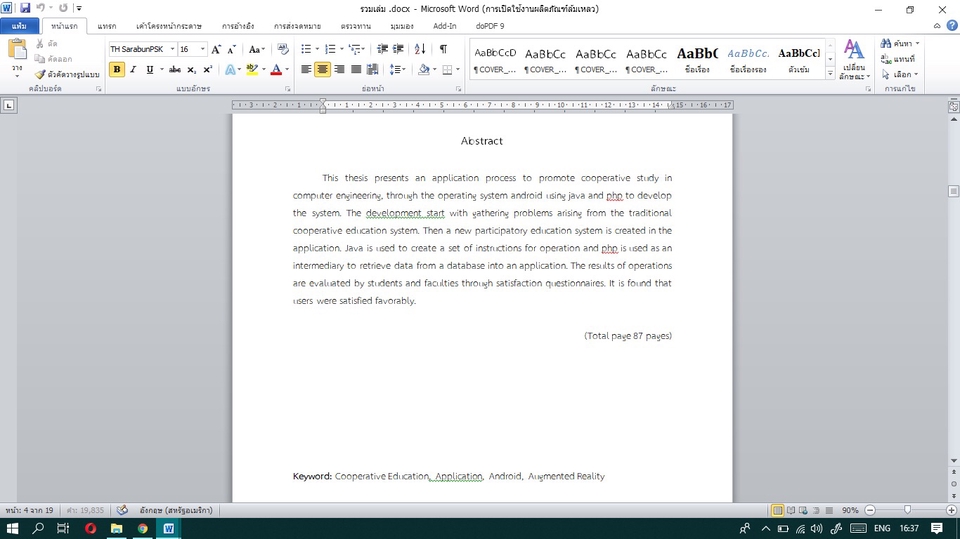Select Full Screen Reading view icon

pos(790,510)
